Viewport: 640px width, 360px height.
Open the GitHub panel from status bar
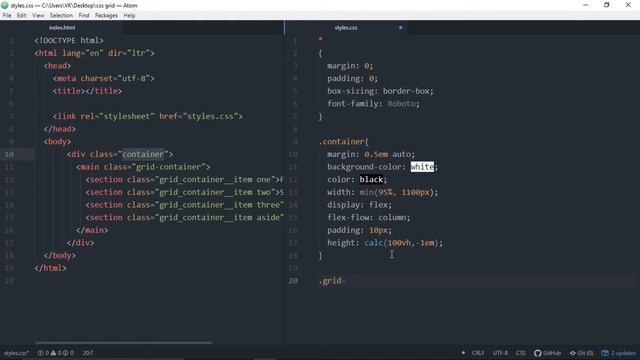coord(547,353)
